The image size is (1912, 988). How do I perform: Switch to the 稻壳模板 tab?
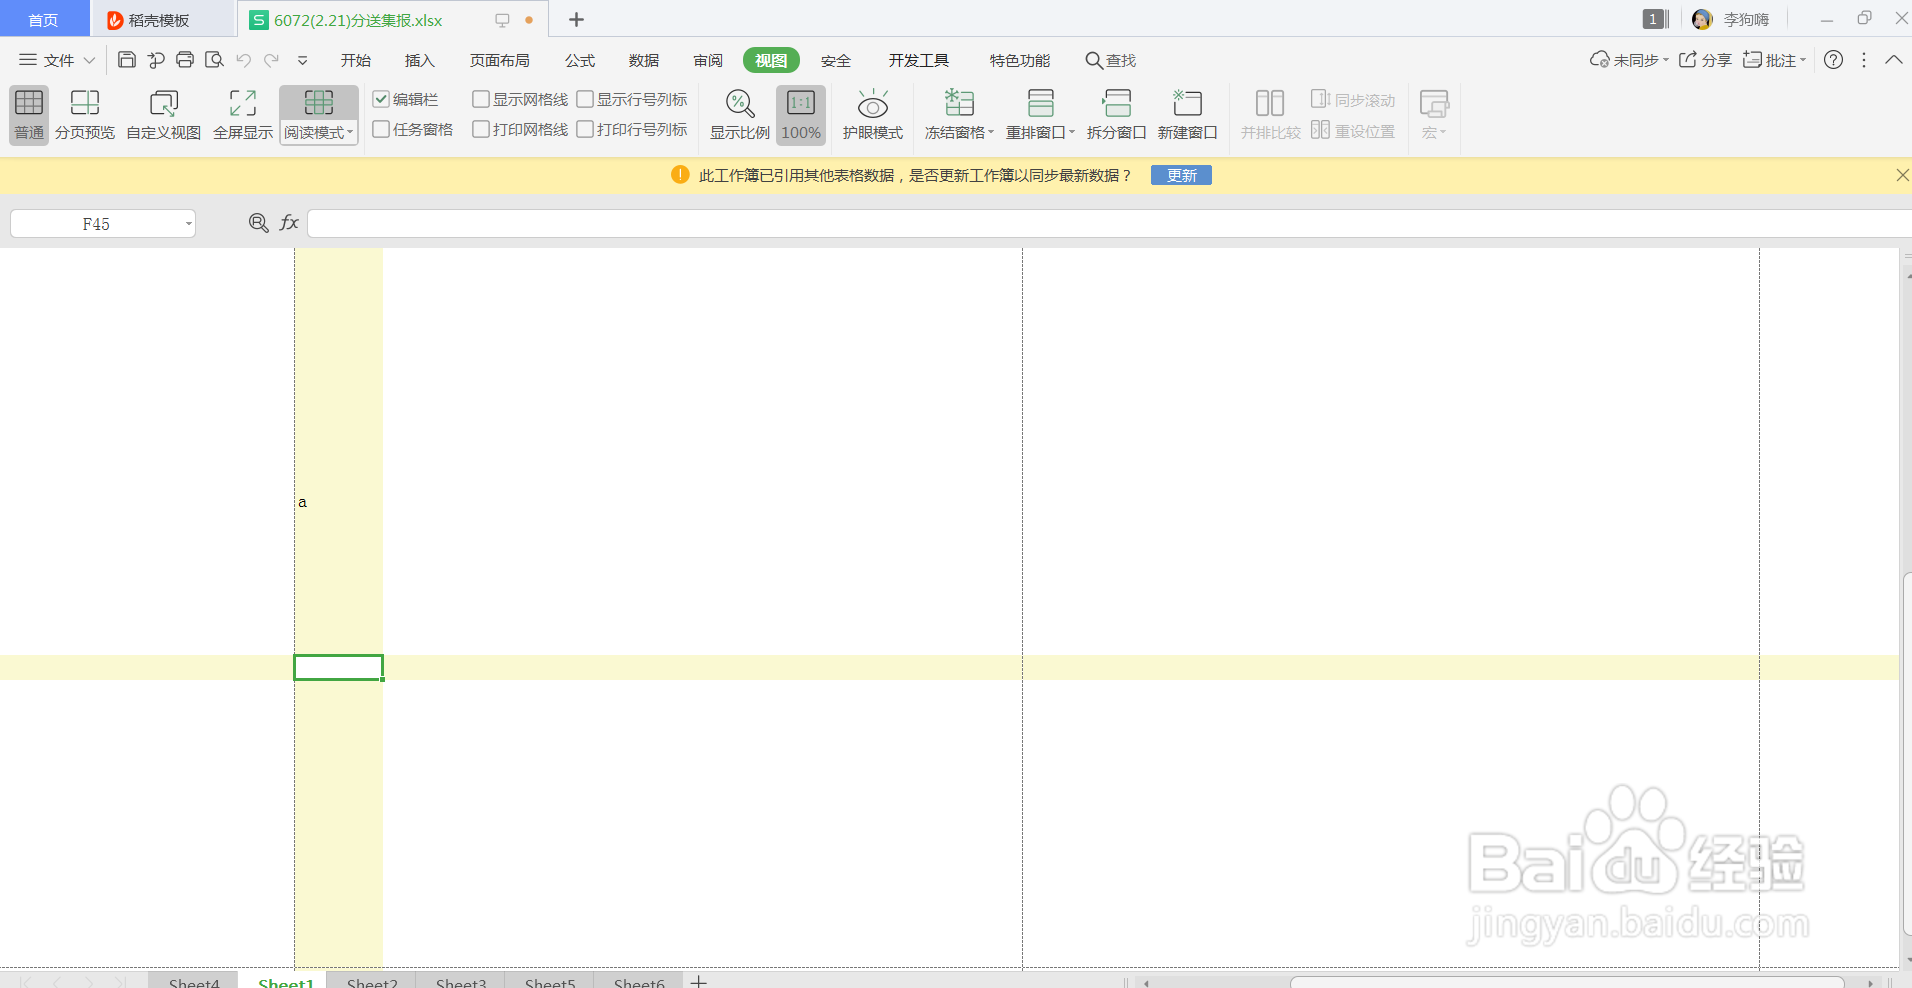tap(163, 20)
